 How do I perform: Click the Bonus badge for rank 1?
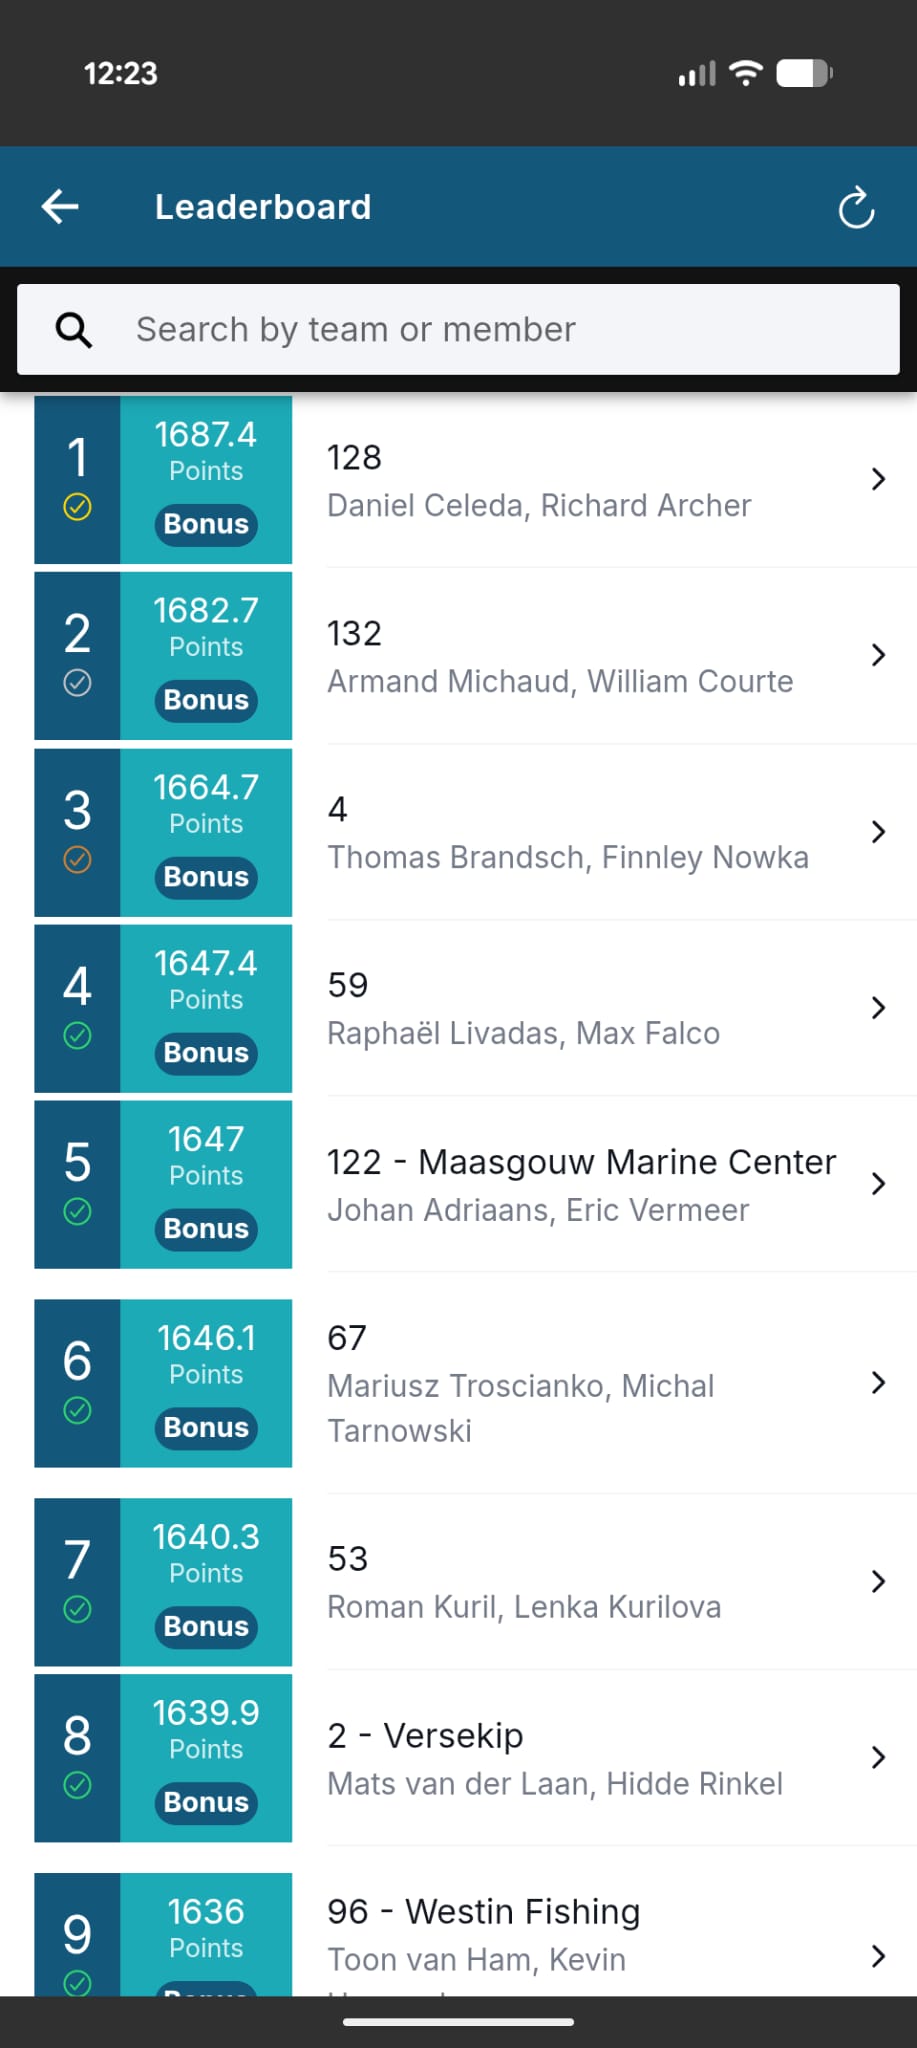(206, 524)
